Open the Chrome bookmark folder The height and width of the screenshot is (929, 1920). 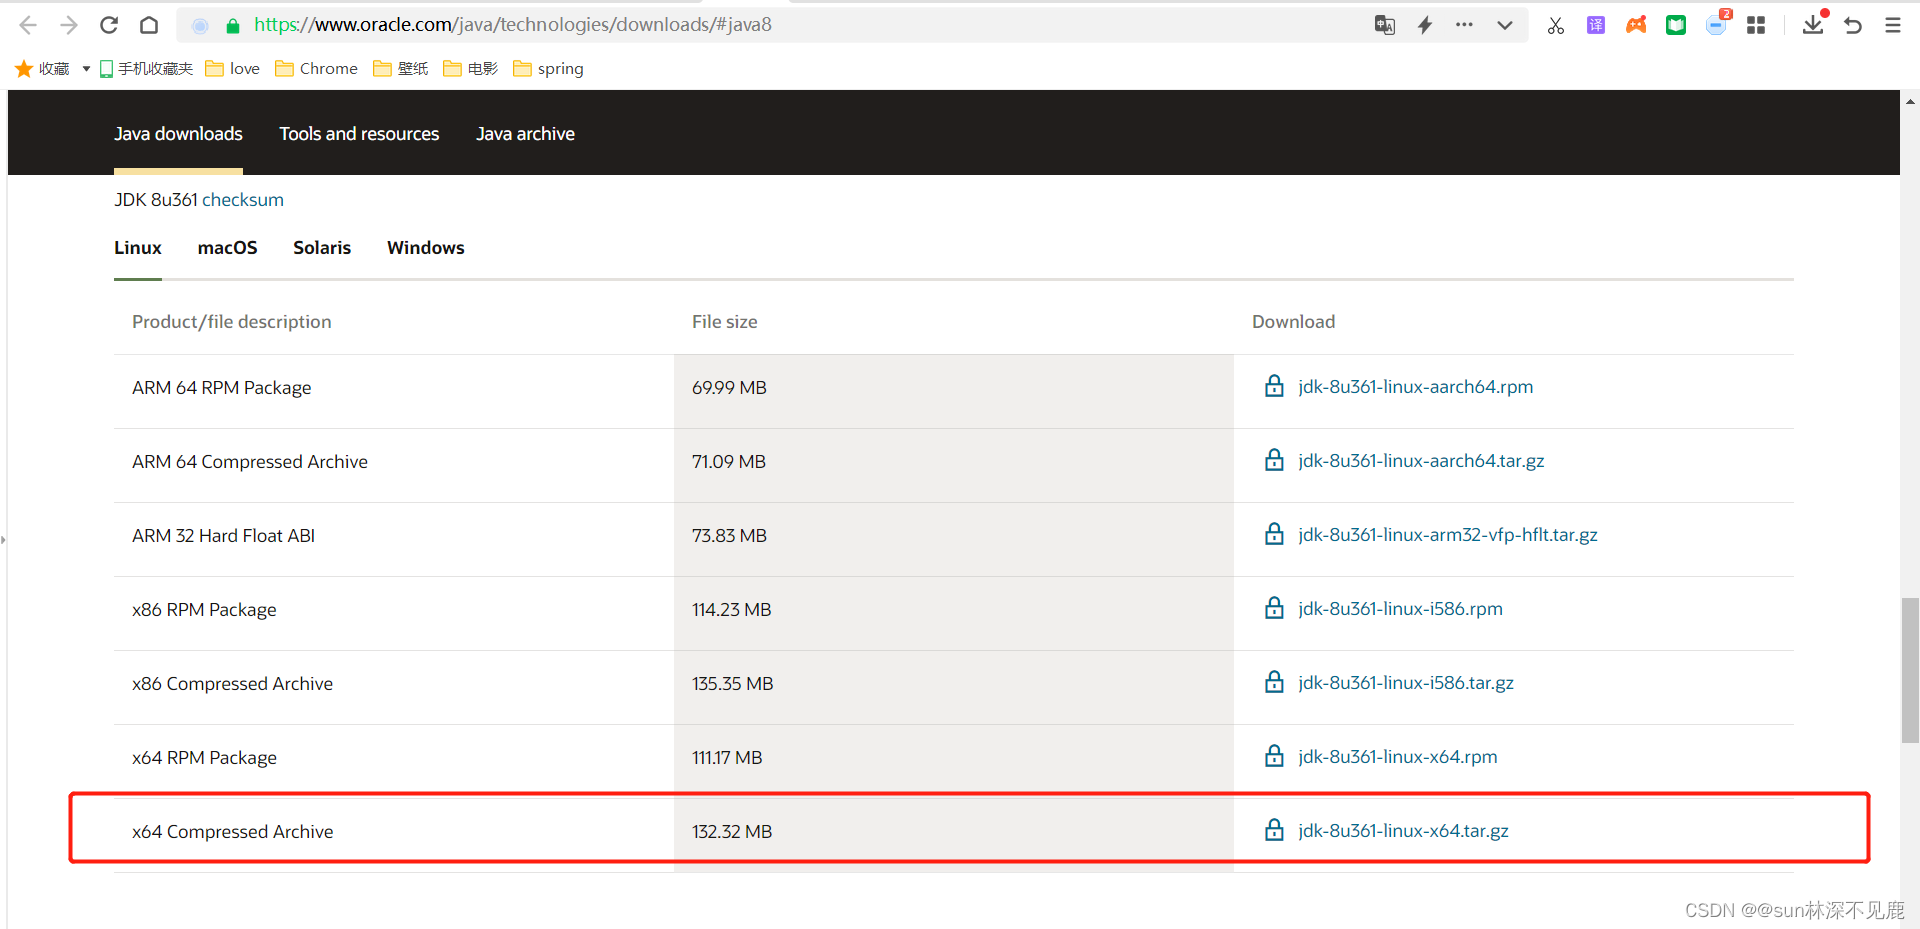(316, 68)
